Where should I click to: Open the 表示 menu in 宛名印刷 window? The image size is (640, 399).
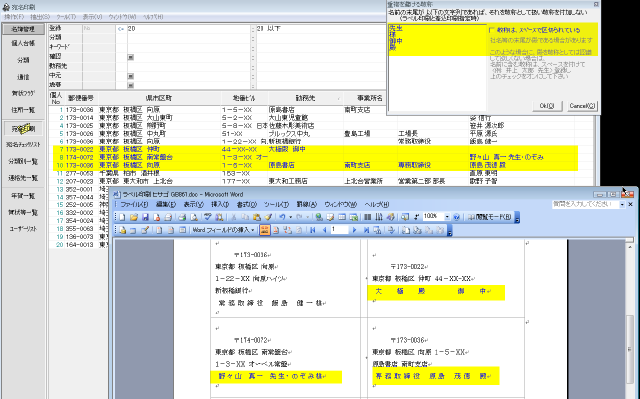pos(92,17)
